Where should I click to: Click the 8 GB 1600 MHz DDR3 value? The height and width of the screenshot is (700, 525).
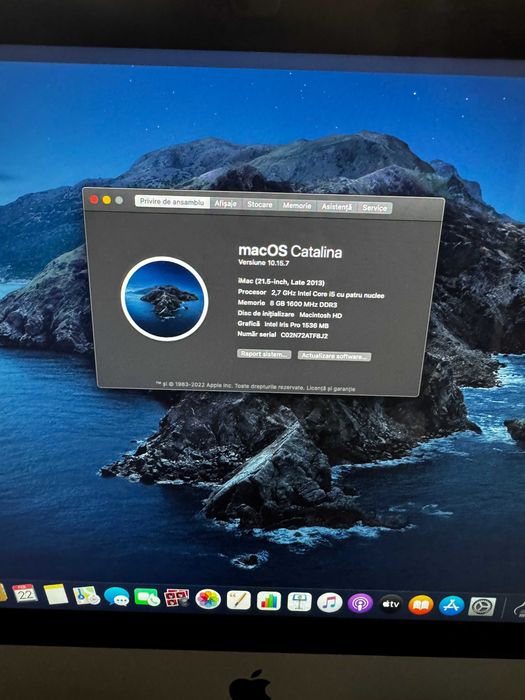pos(303,304)
